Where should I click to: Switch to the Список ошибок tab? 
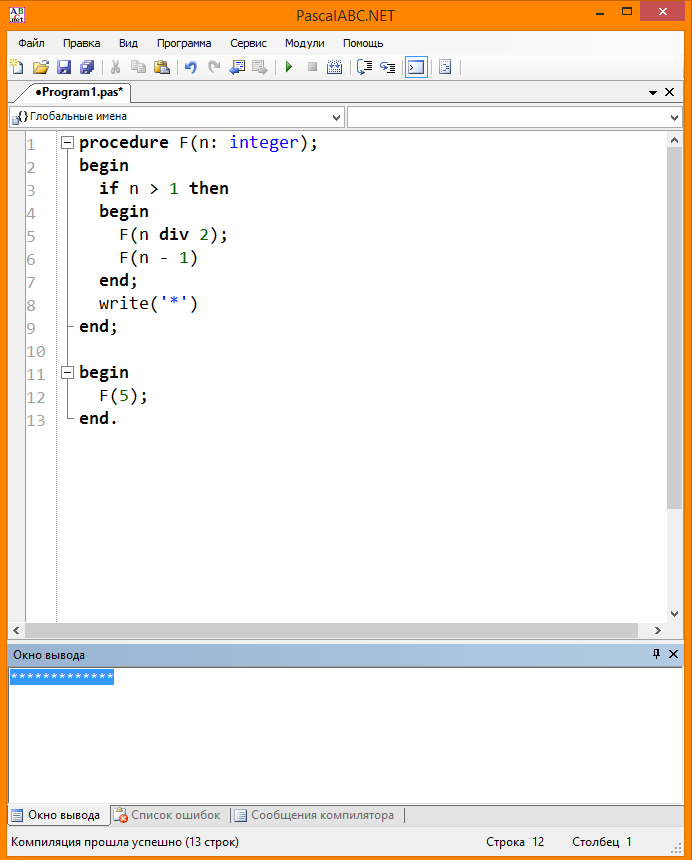(x=168, y=815)
